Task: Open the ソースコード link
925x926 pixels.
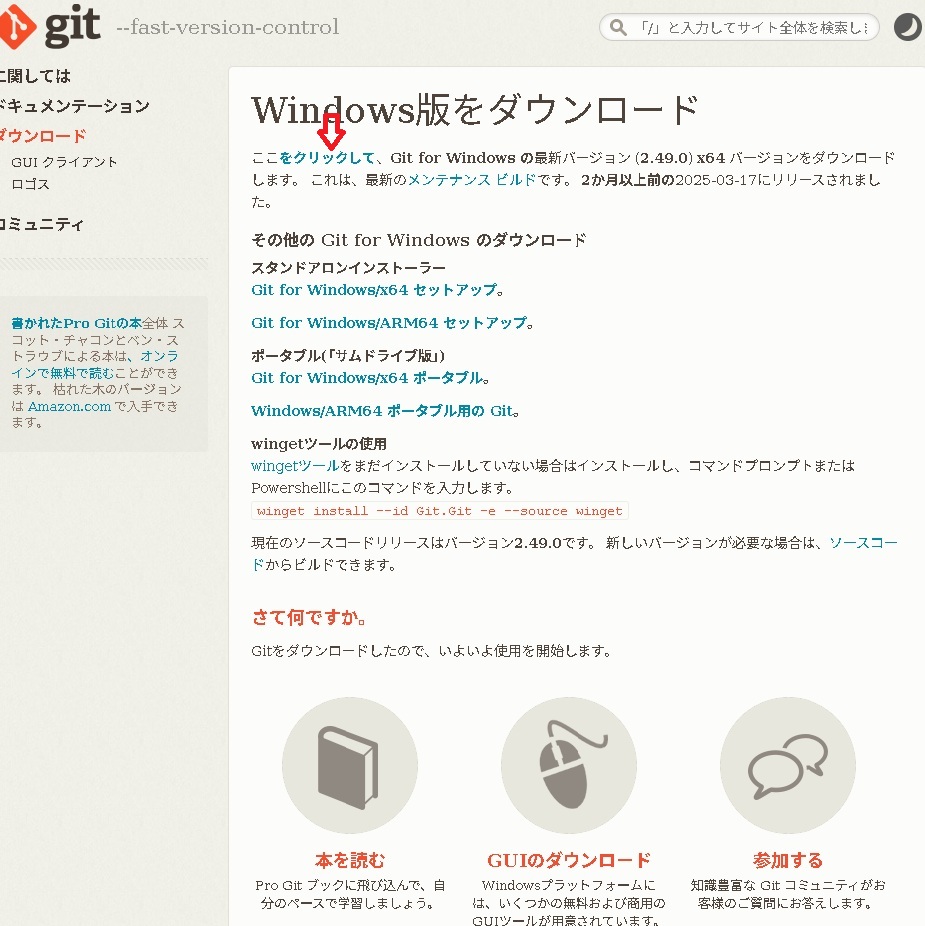Action: (863, 543)
